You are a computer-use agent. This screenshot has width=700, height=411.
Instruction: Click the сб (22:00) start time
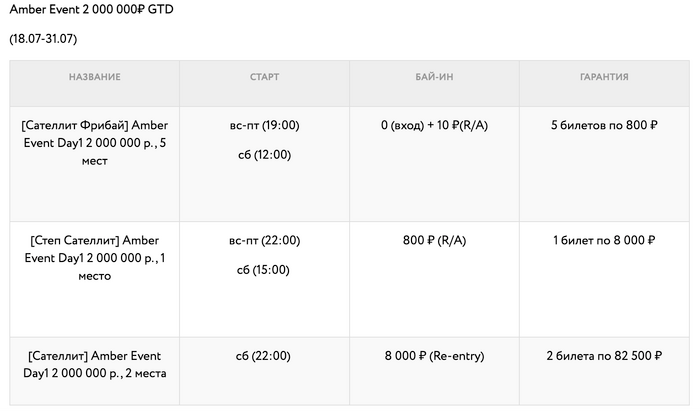tap(264, 356)
